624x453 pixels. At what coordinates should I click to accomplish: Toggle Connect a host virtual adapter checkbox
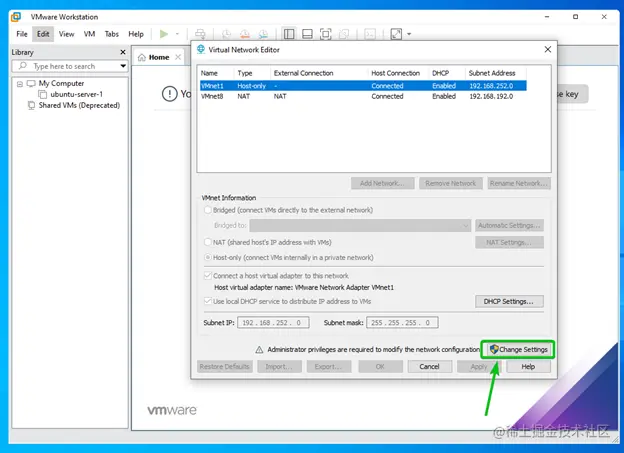click(x=208, y=275)
